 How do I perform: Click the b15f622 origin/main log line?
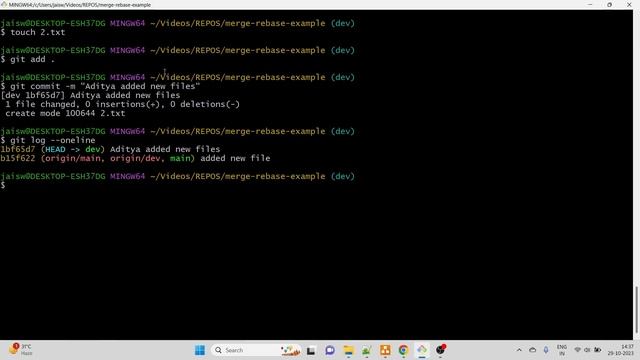point(135,158)
